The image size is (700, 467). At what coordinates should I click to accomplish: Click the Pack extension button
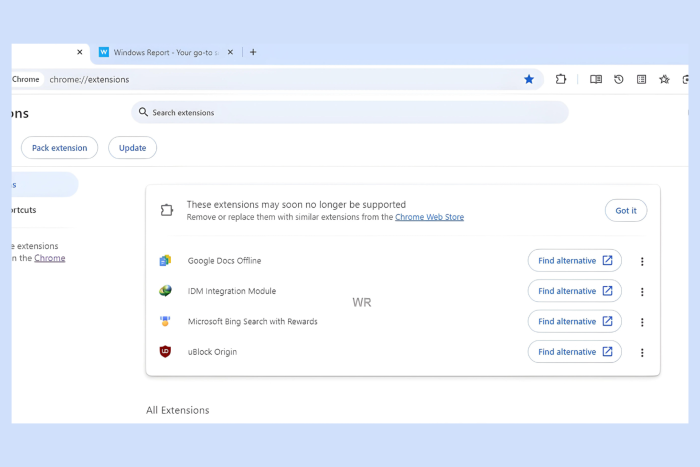click(x=59, y=148)
